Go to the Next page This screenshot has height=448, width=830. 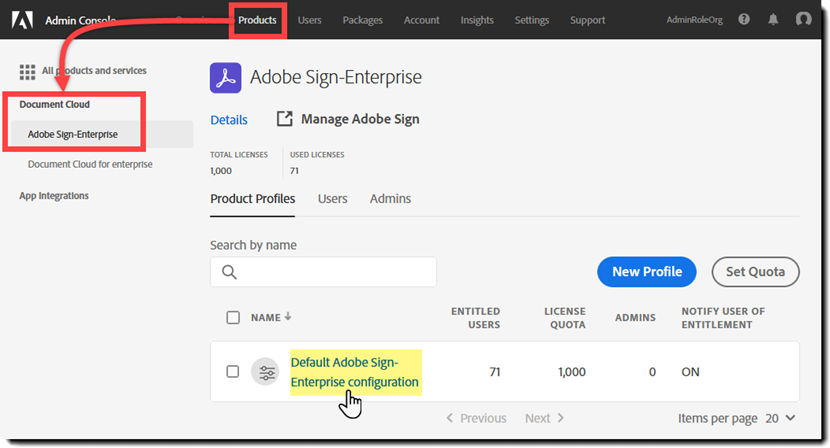544,418
